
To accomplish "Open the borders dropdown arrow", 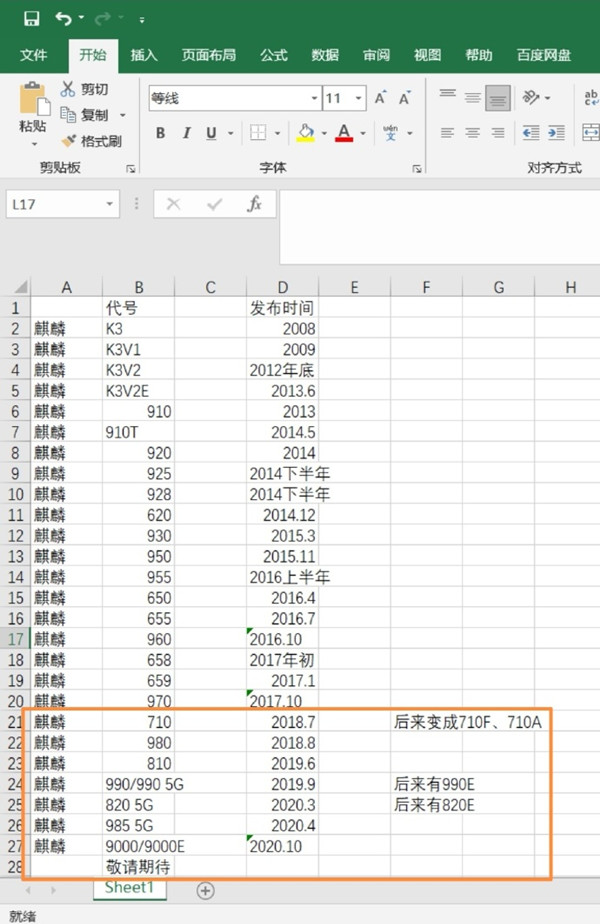I will 277,133.
